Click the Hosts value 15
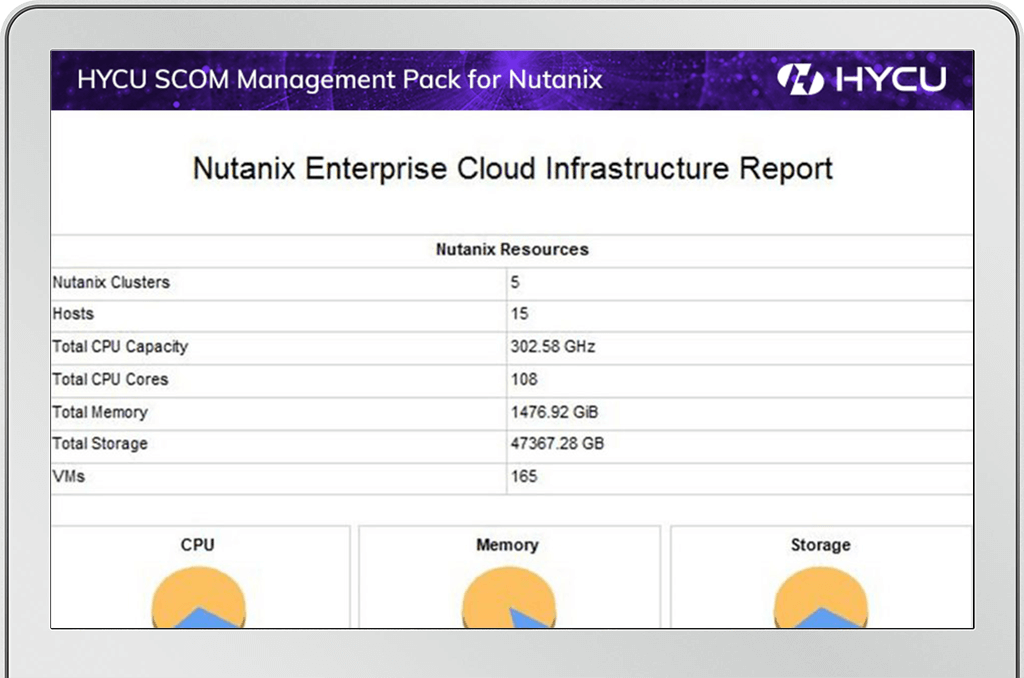Screen dimensions: 1024x678 coord(519,314)
